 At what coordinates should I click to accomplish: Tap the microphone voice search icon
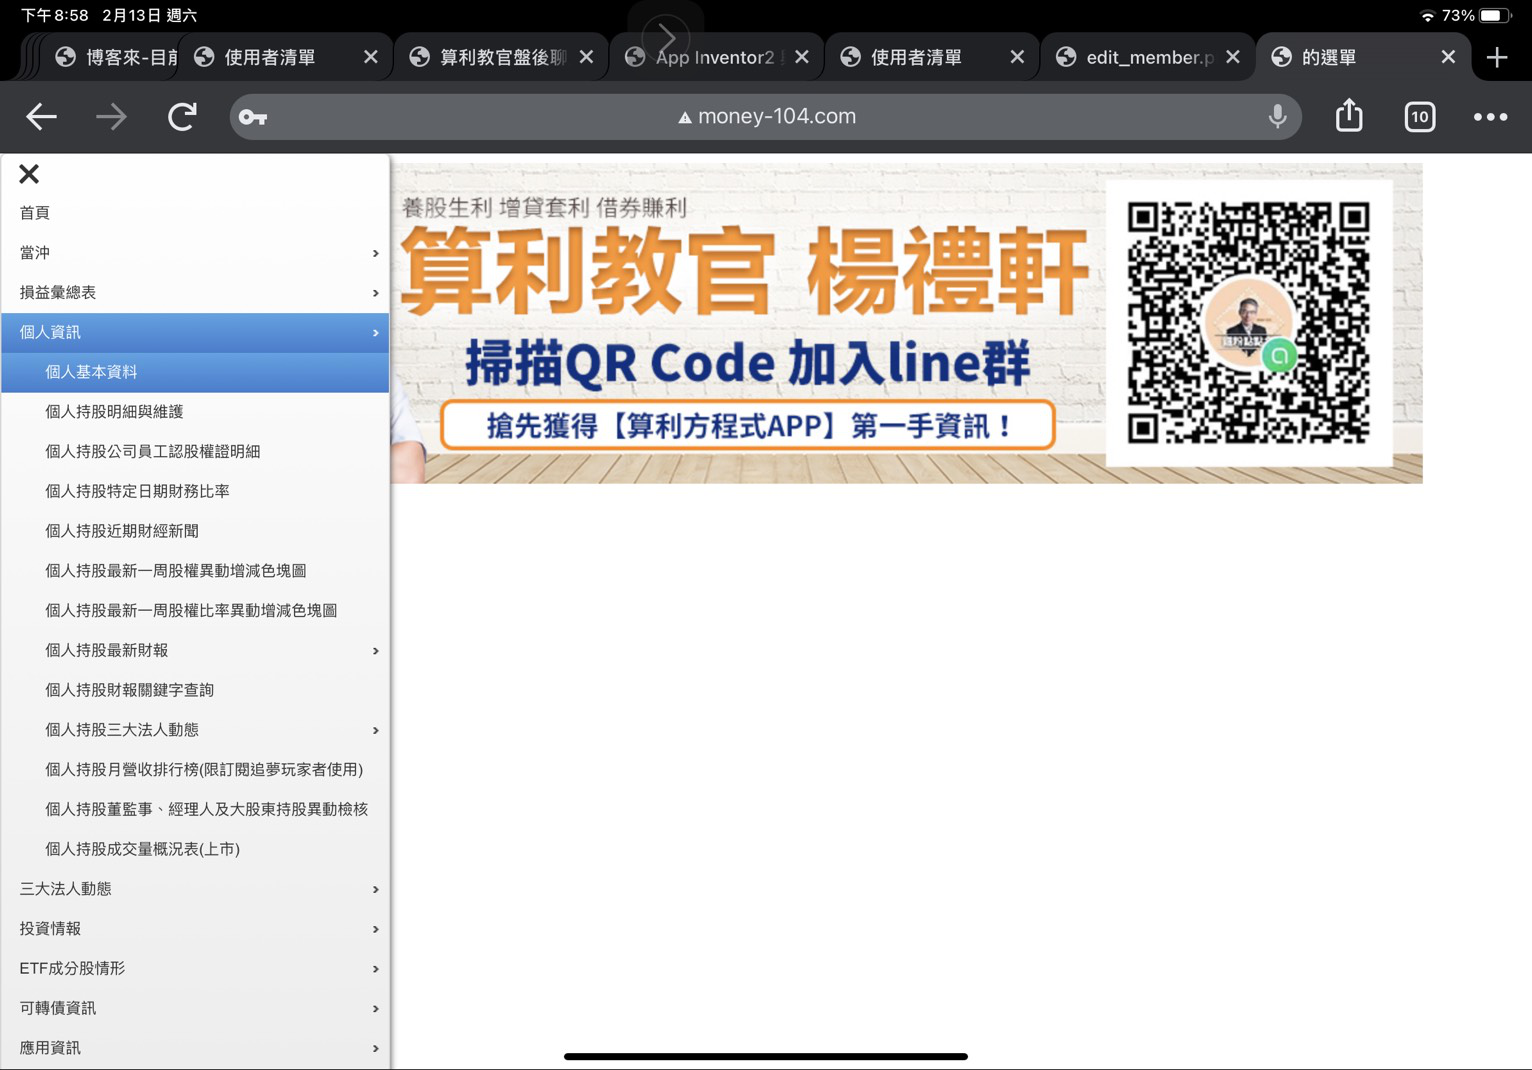tap(1277, 116)
